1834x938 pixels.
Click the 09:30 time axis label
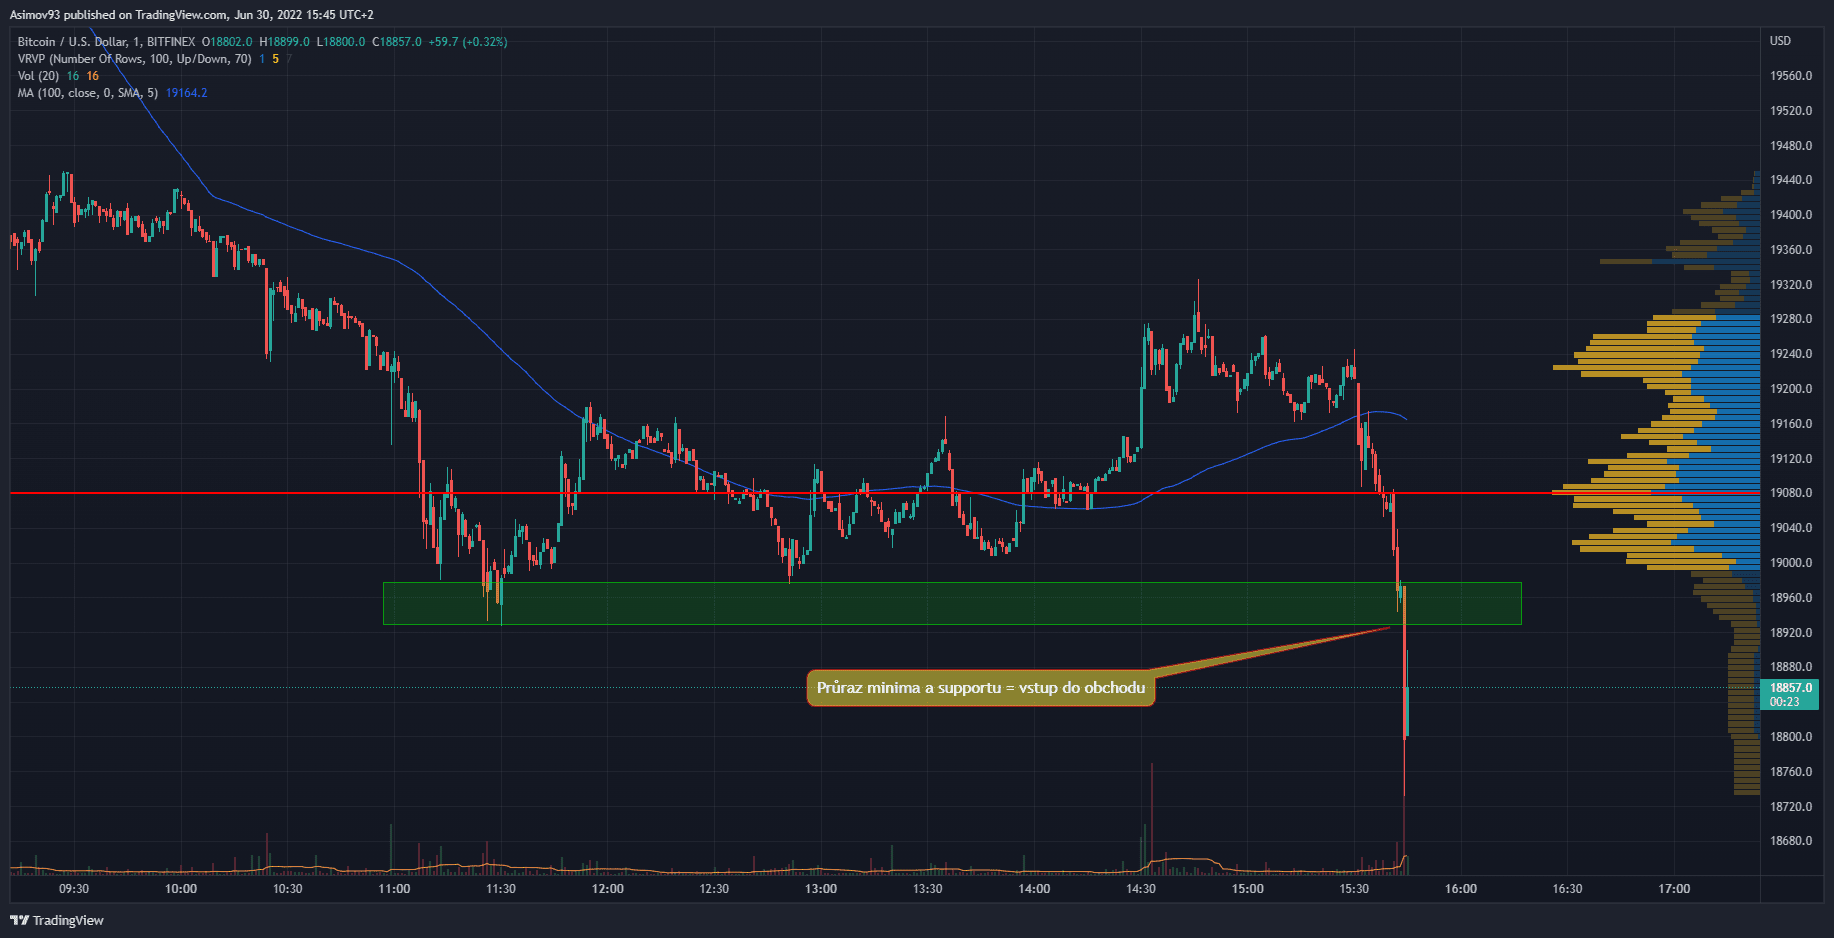(74, 889)
